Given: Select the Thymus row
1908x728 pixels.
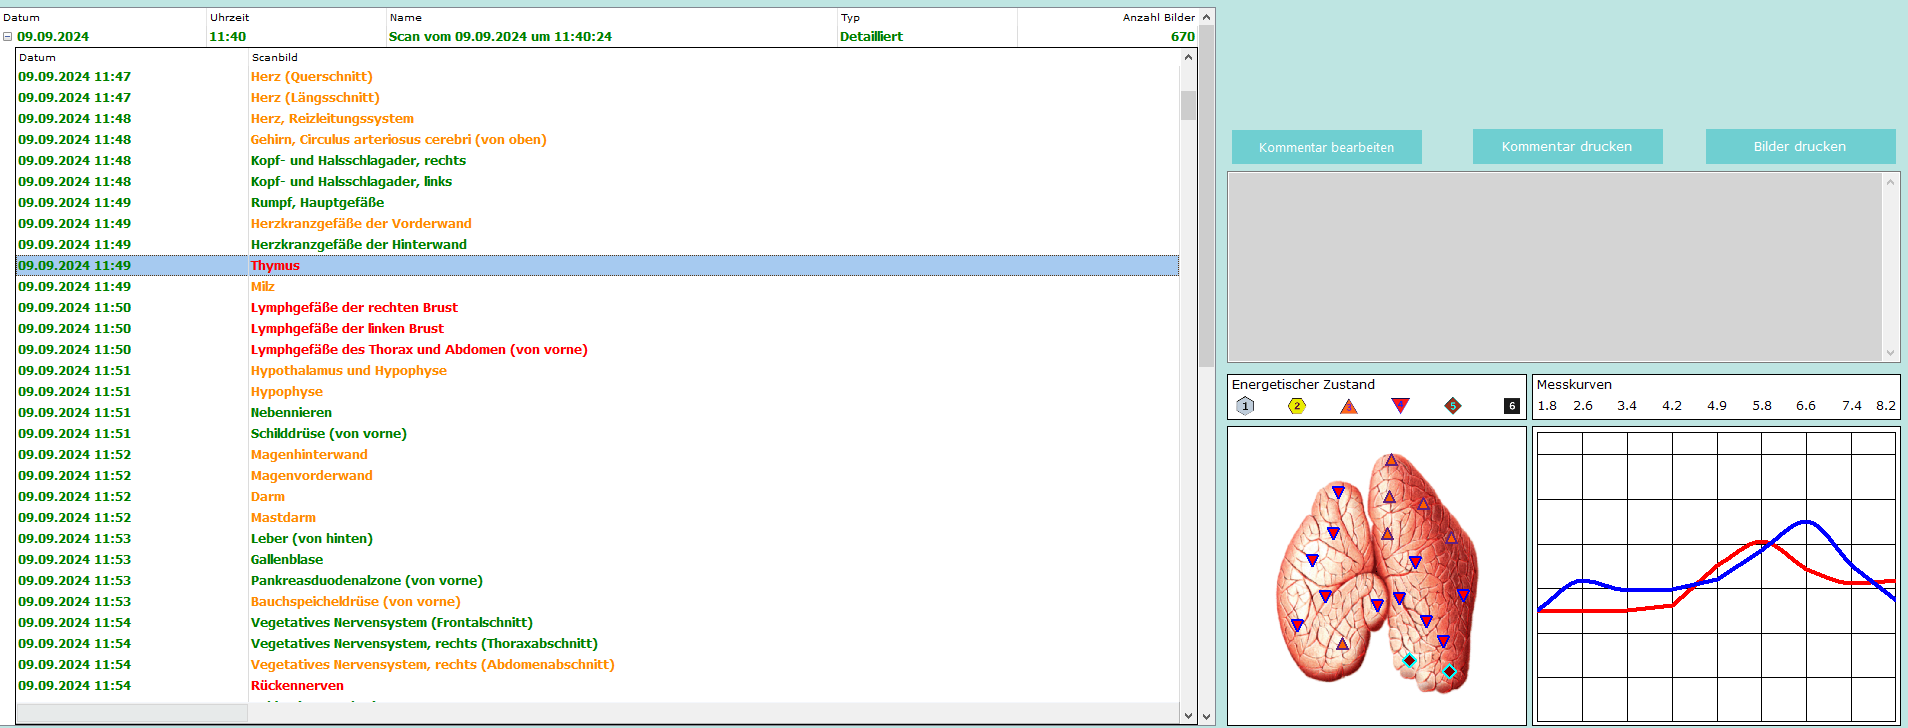Looking at the screenshot, I should coord(598,265).
